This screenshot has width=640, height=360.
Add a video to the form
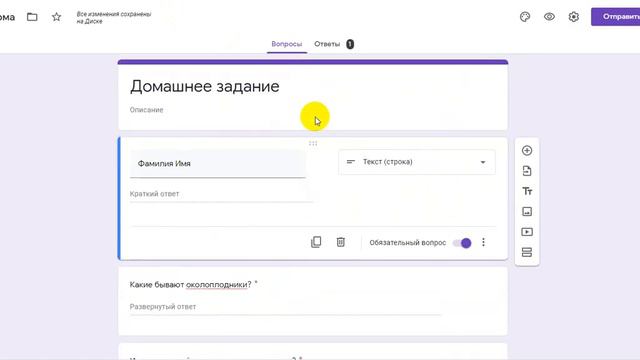coord(527,232)
